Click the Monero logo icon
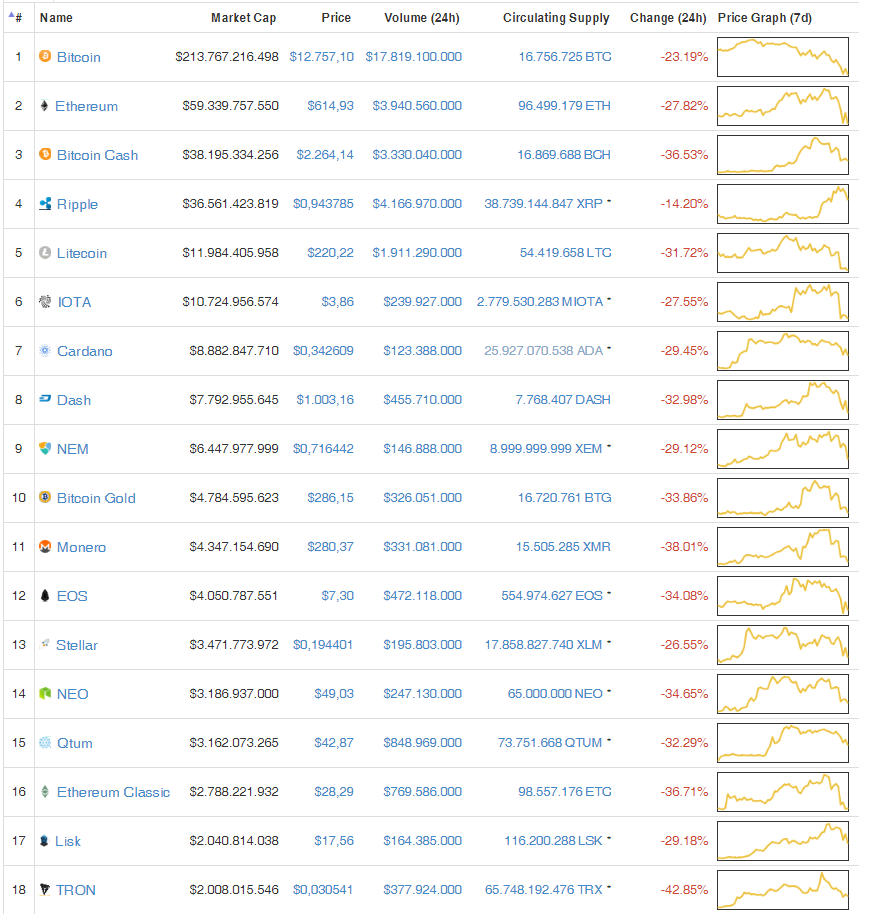The width and height of the screenshot is (870, 914). [44, 547]
